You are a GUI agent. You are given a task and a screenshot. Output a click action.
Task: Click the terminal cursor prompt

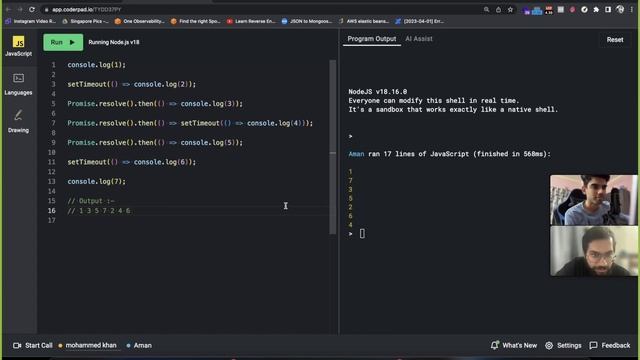362,233
